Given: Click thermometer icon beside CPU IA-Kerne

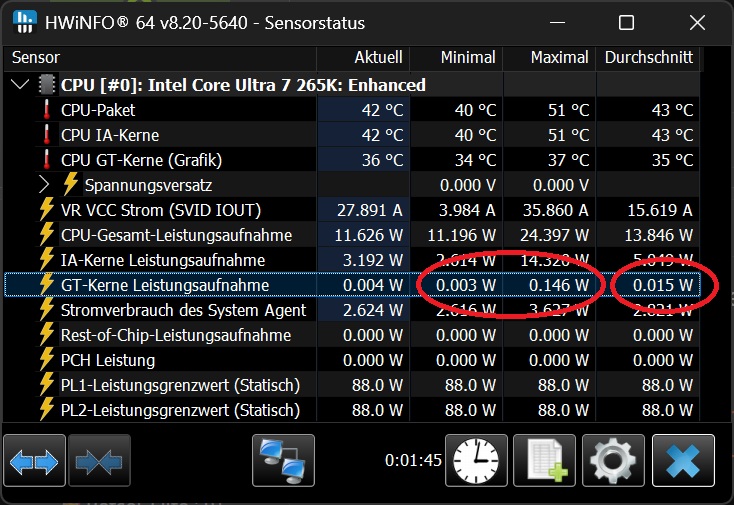Looking at the screenshot, I should (x=47, y=135).
